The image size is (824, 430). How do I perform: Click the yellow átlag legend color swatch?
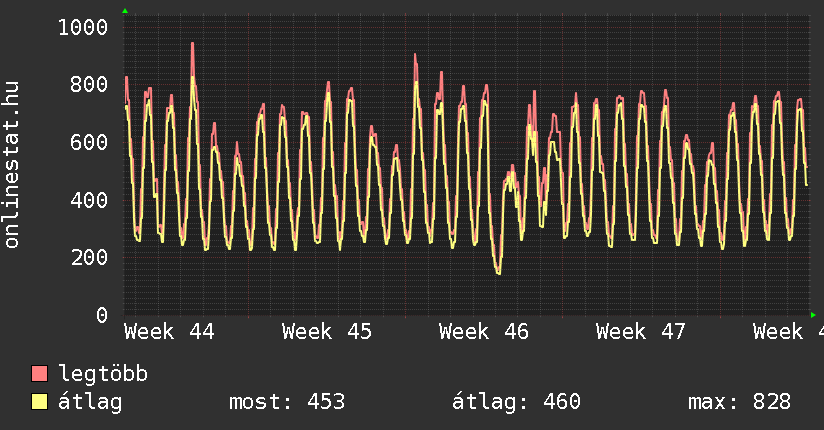(40, 402)
